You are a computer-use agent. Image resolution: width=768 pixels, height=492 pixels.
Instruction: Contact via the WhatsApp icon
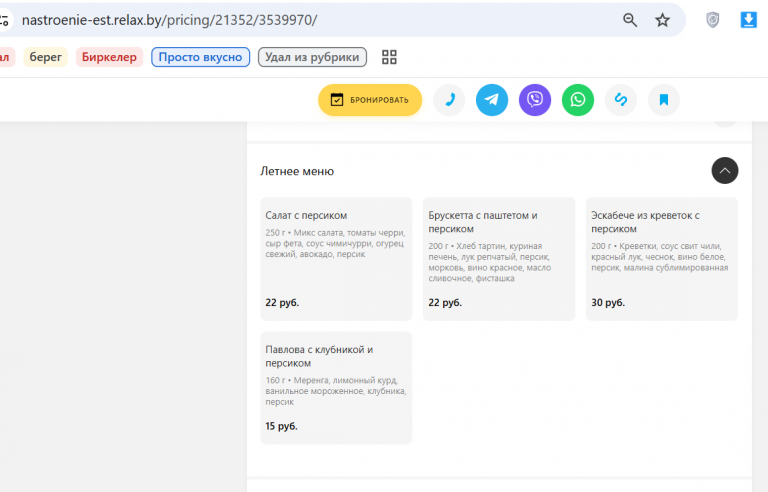point(578,100)
